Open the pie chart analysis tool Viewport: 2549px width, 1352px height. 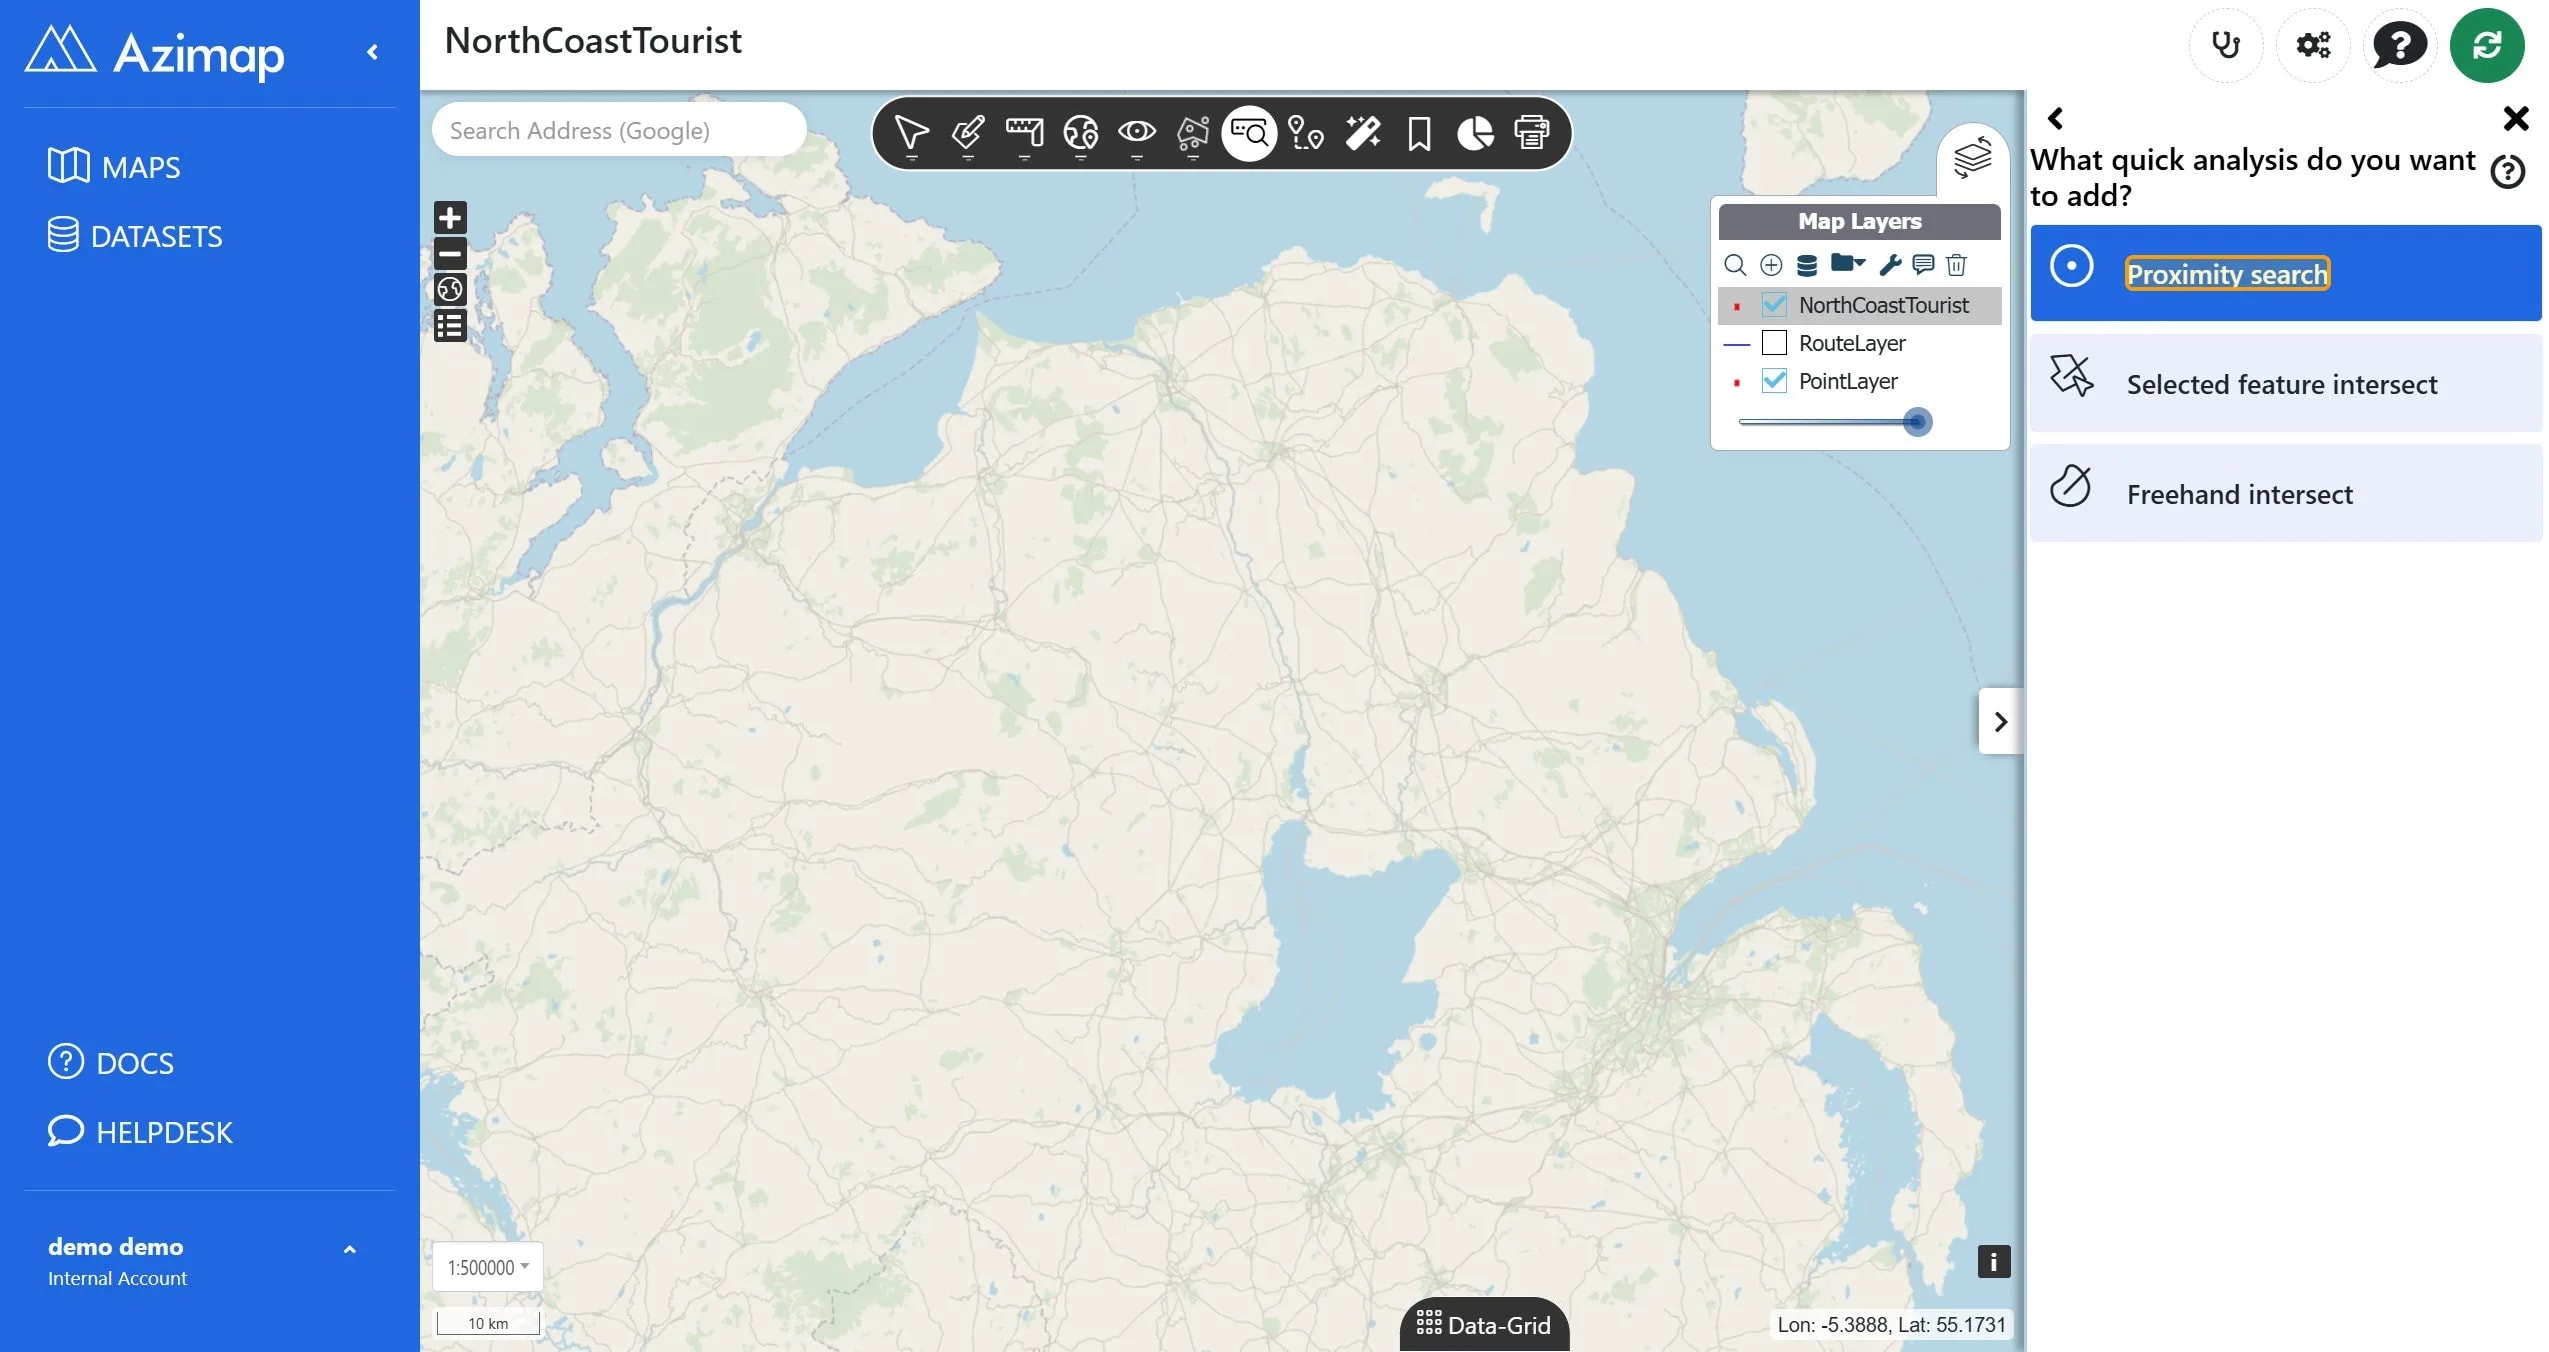1475,133
